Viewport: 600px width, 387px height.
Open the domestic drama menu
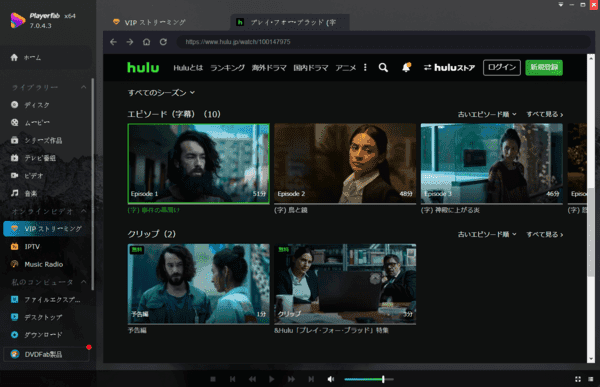[311, 68]
